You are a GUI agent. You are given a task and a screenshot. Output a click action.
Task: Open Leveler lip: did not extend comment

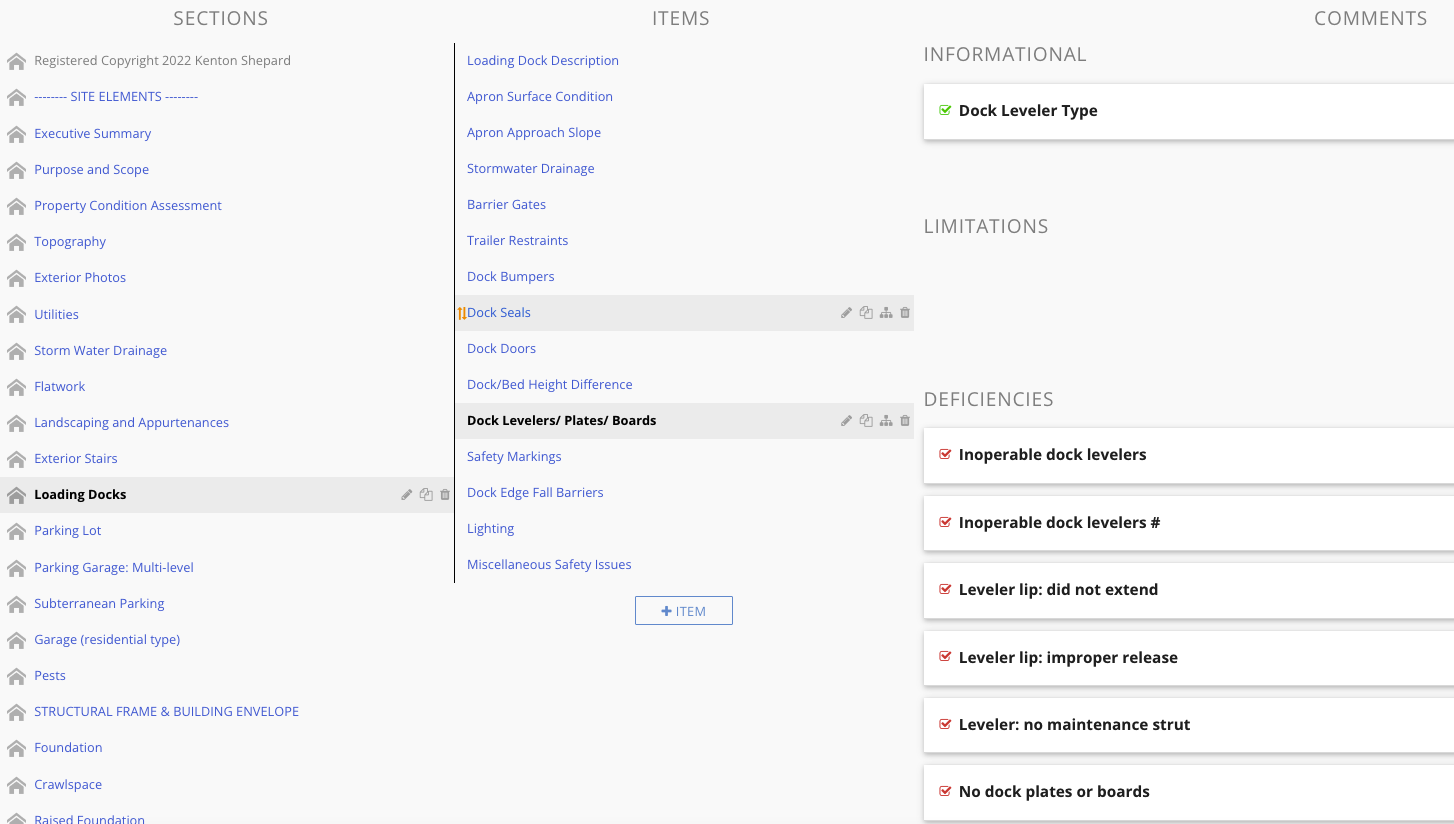[1058, 590]
